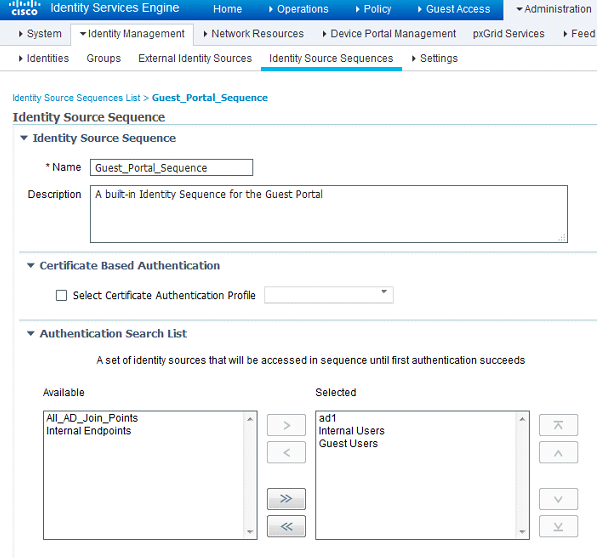Remove all sources double left arrow

[286, 526]
